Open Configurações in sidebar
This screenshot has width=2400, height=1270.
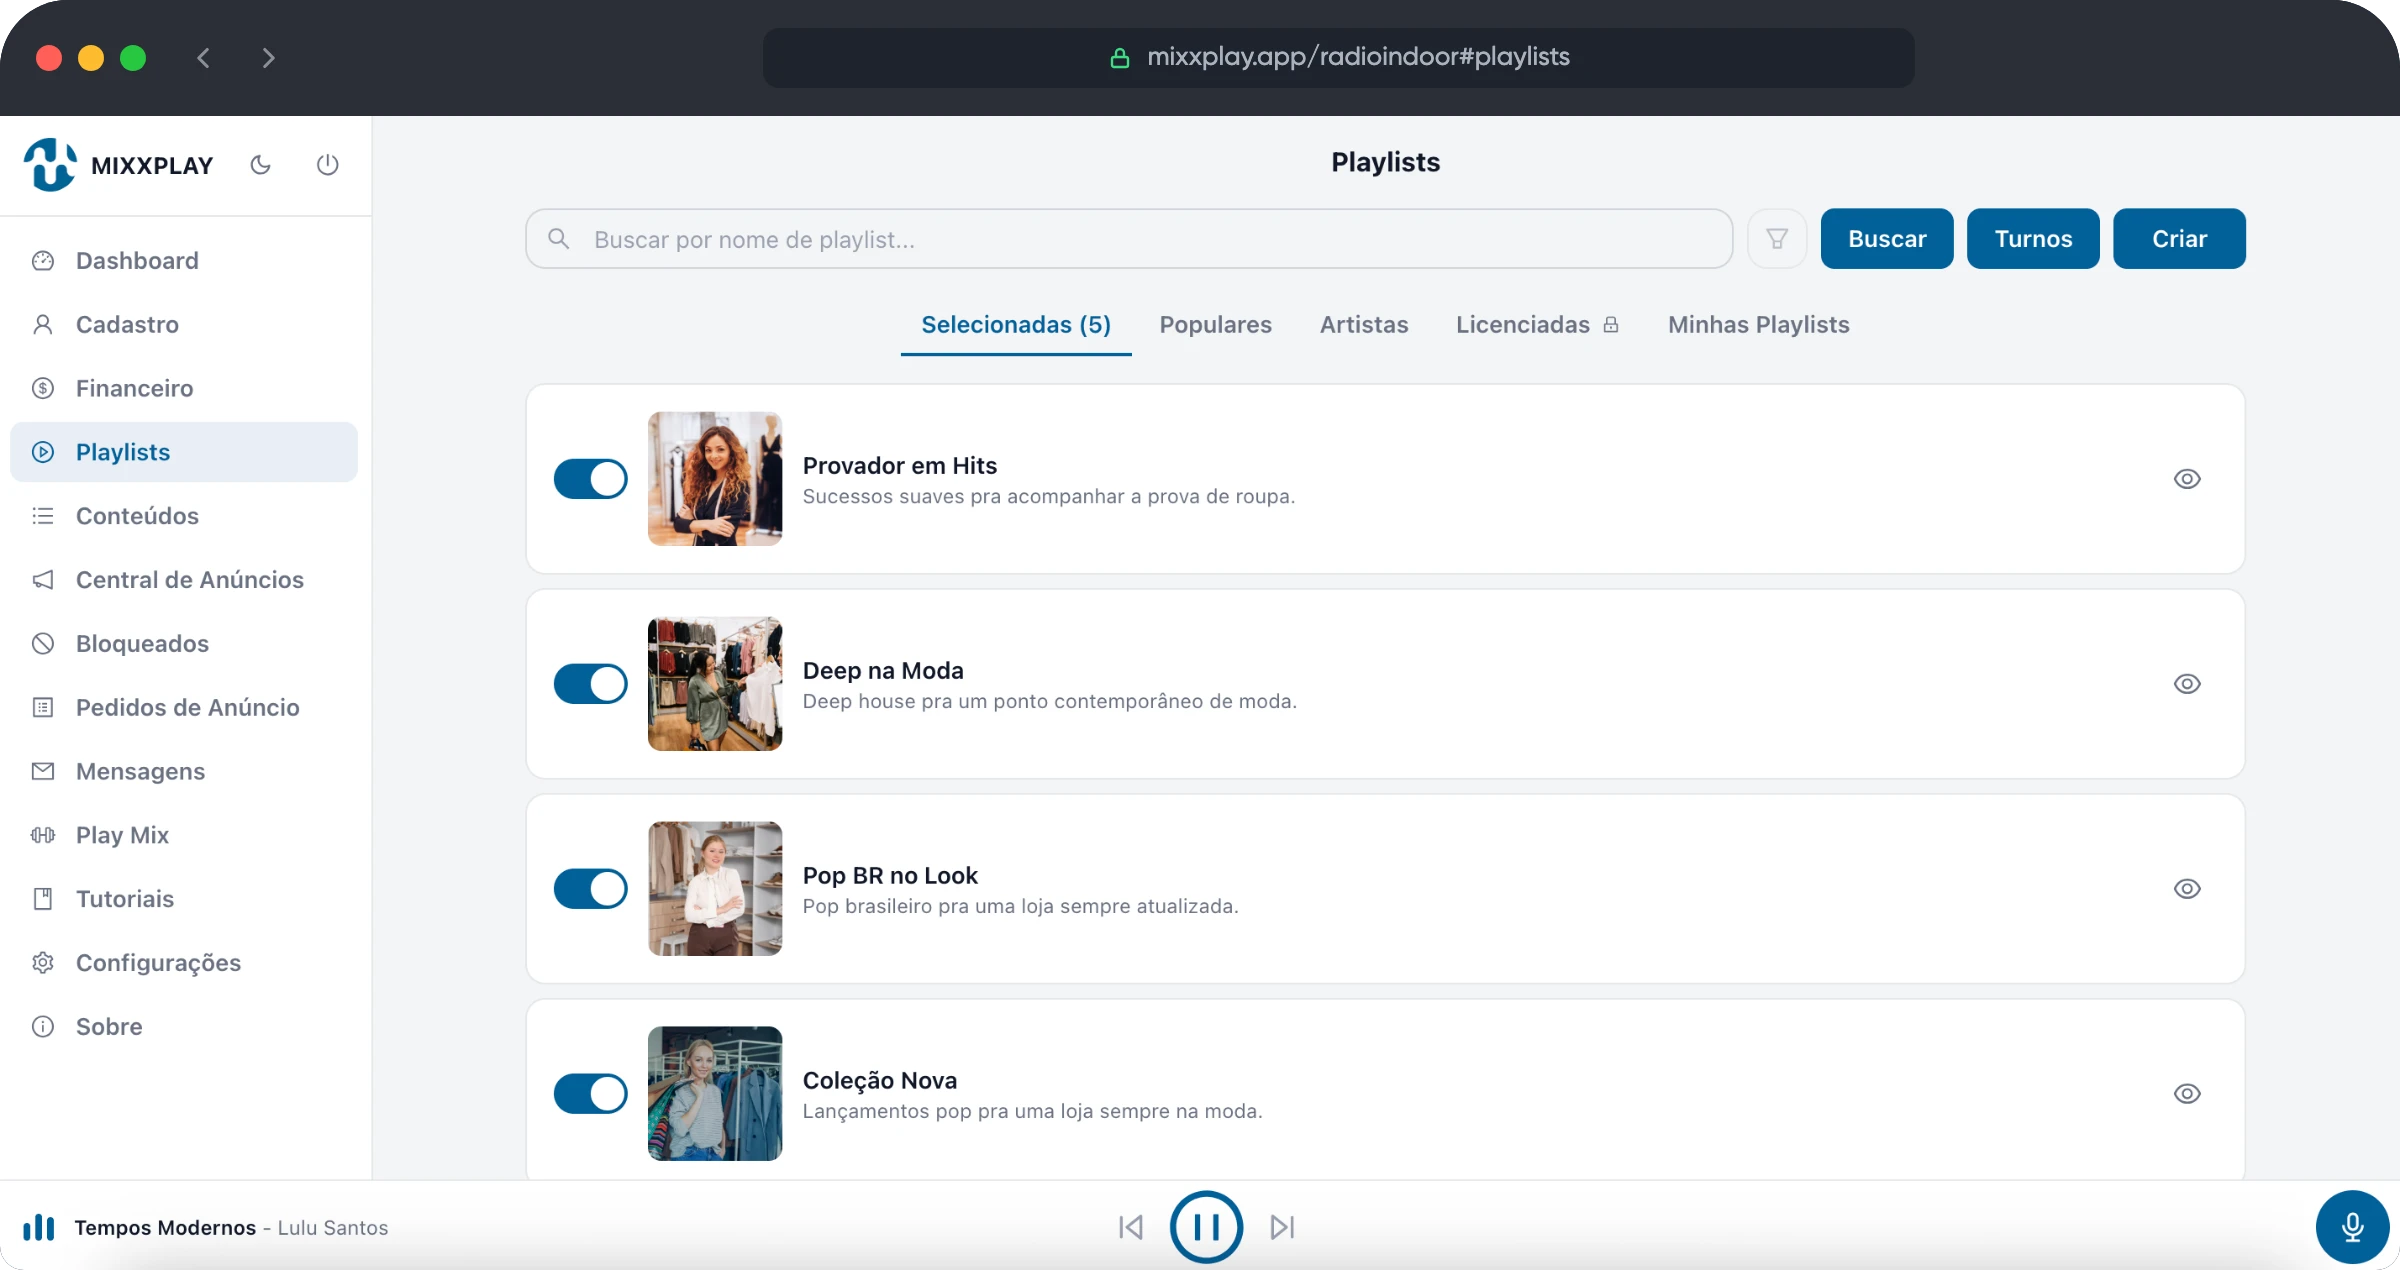(x=184, y=963)
